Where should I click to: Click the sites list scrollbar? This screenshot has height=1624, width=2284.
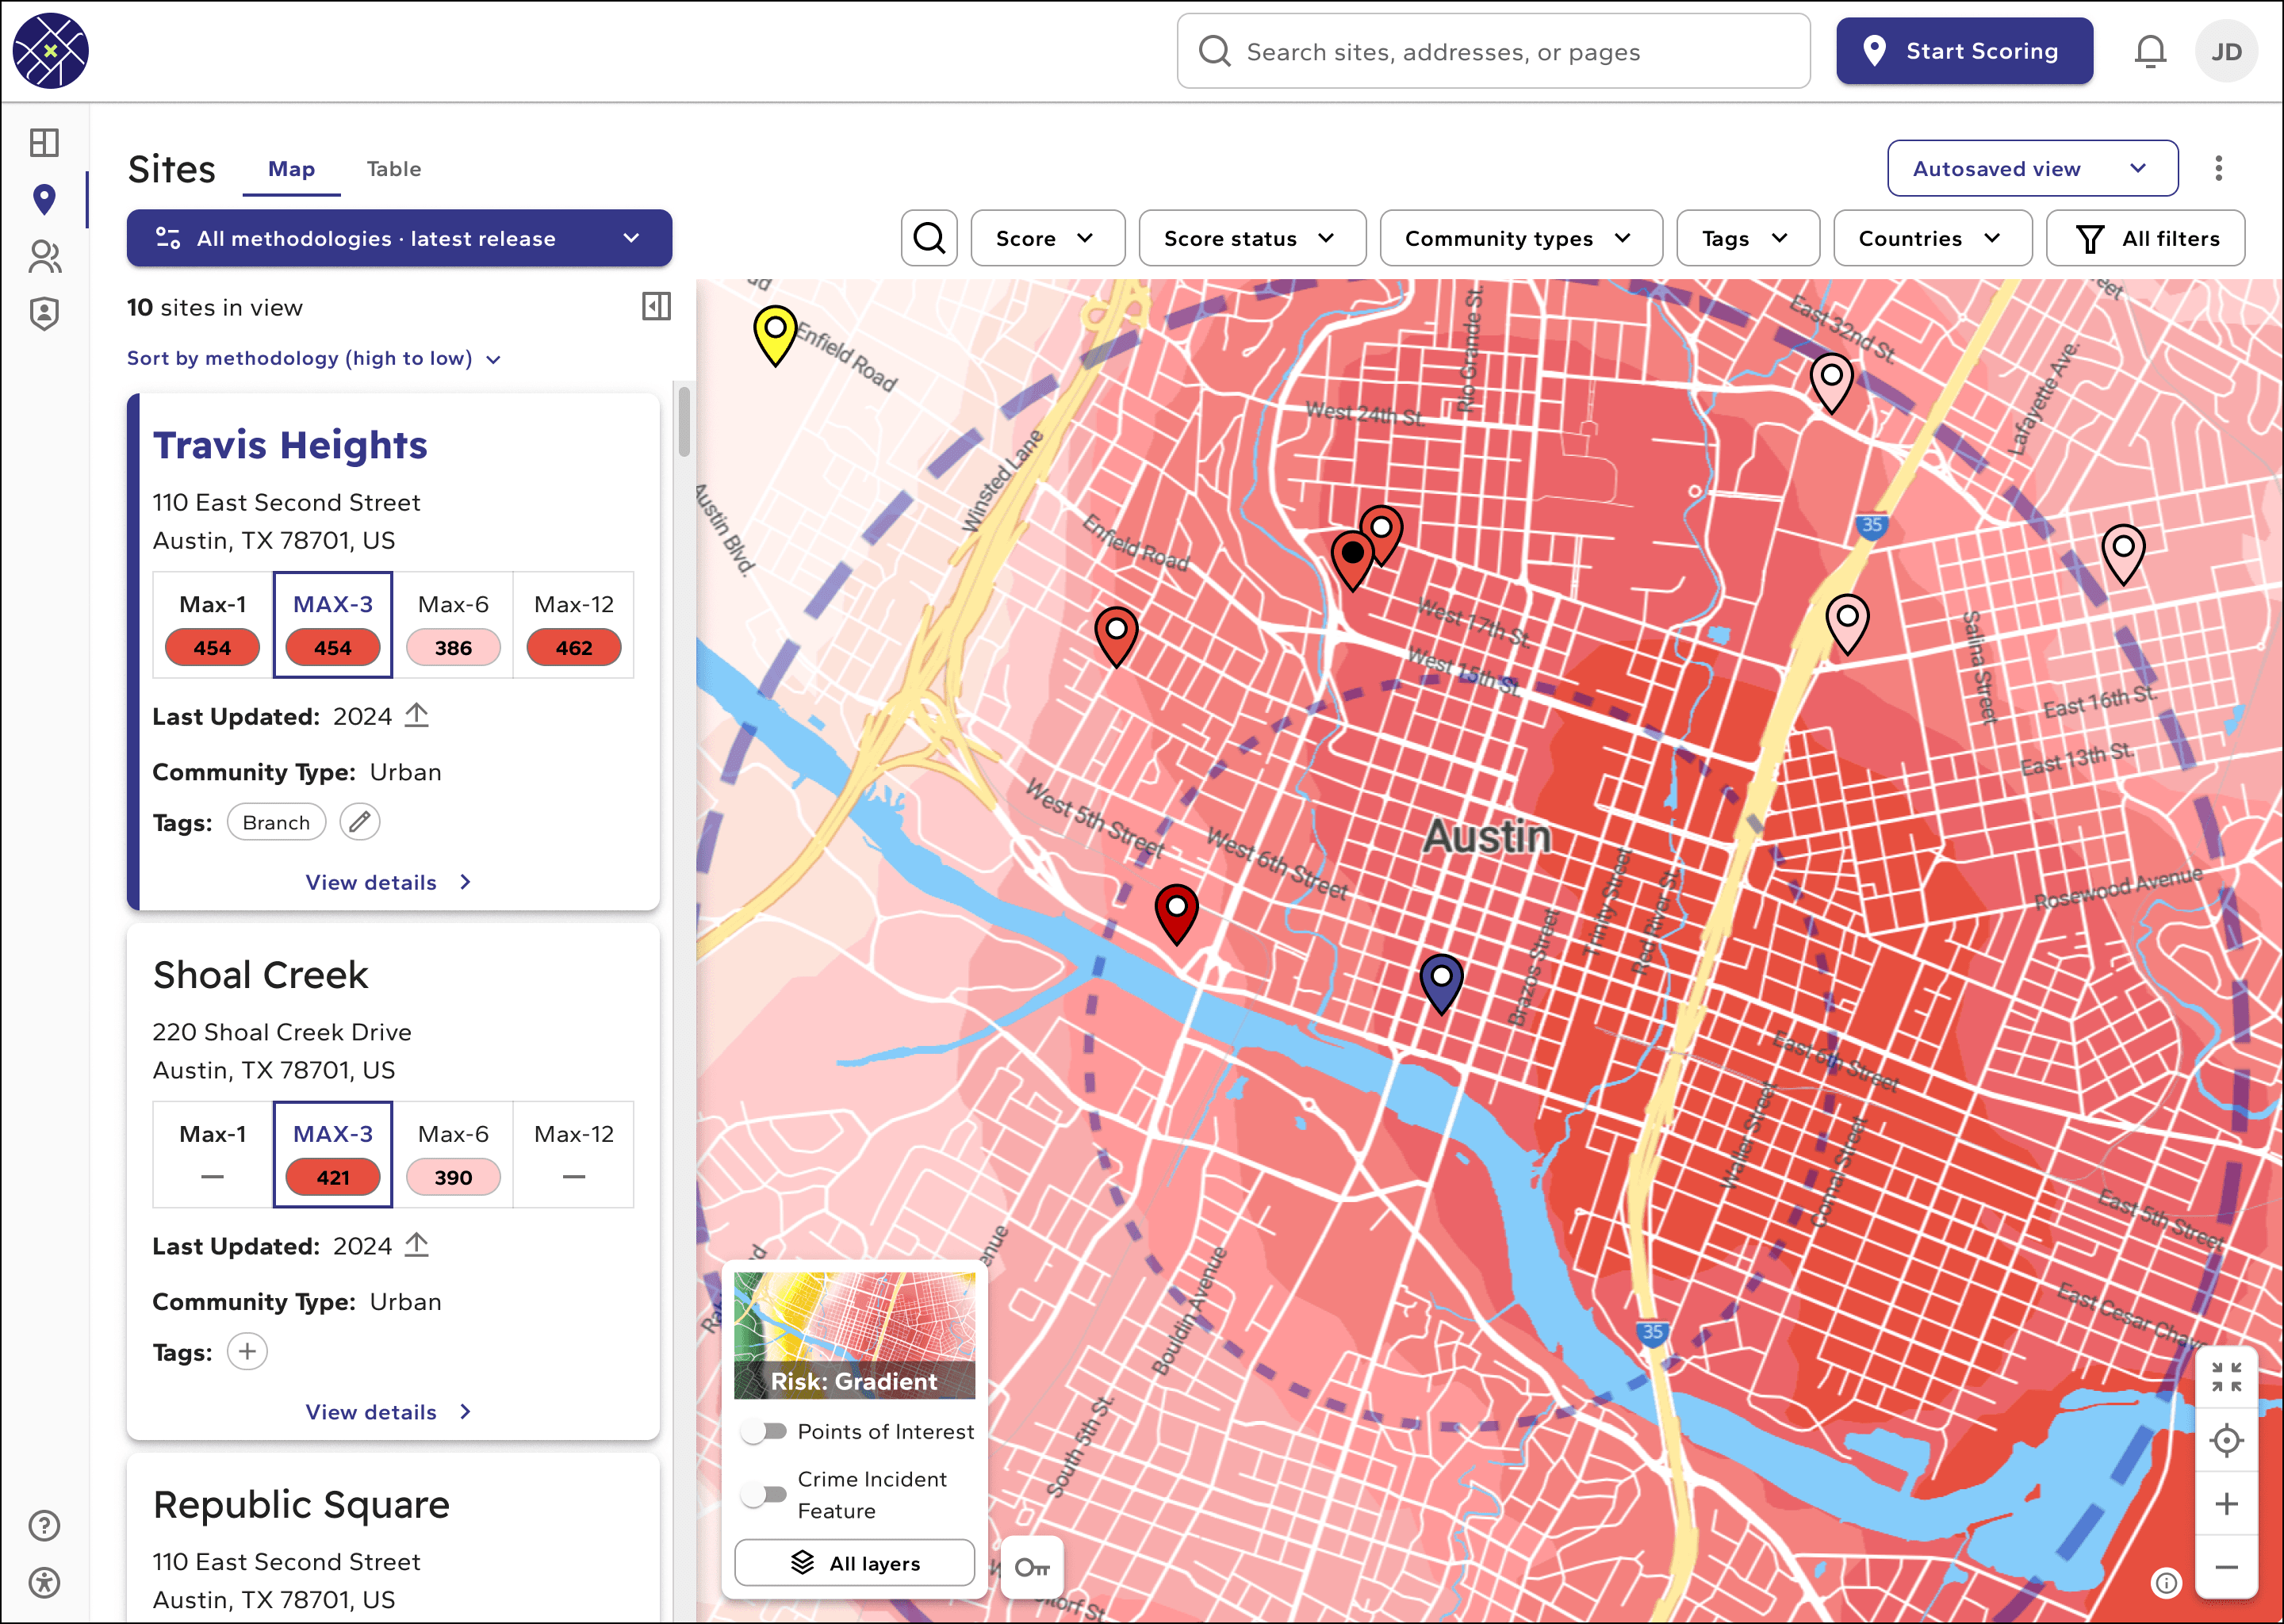(x=684, y=420)
